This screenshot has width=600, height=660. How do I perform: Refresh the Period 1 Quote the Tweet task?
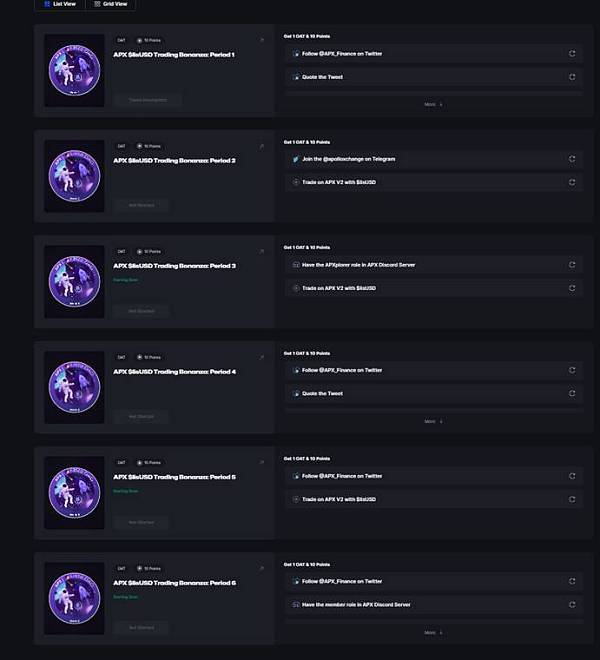(x=572, y=76)
